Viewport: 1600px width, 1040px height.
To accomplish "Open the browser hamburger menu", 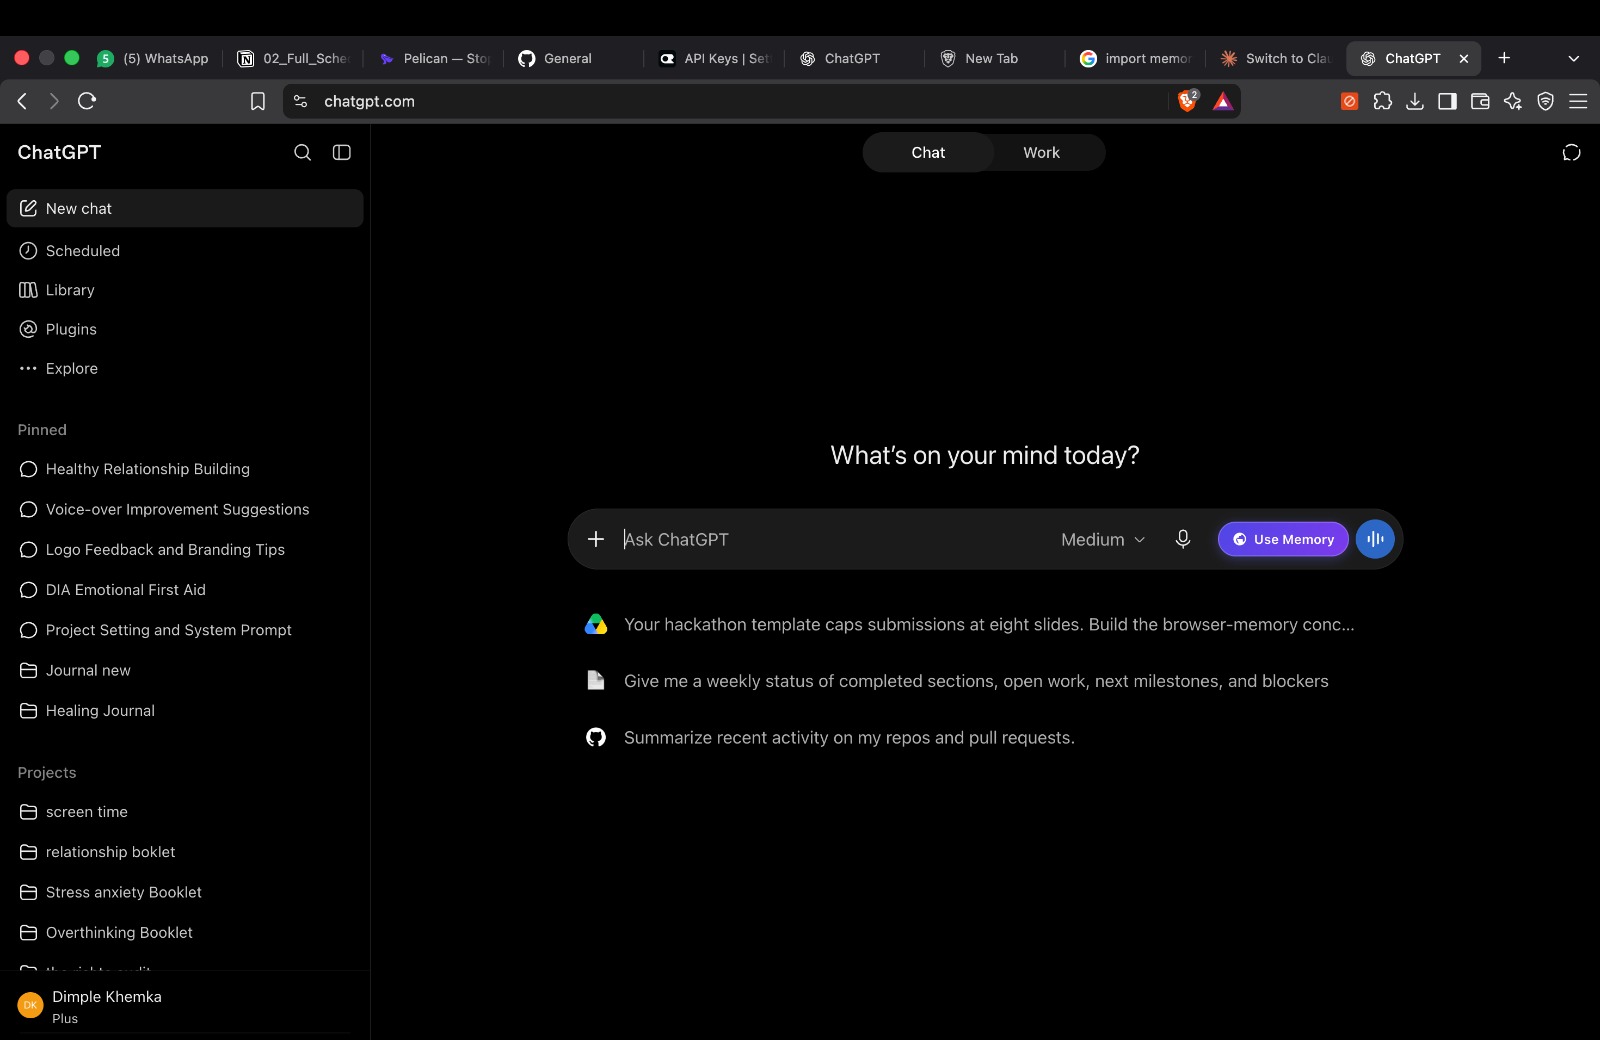I will pyautogui.click(x=1578, y=101).
